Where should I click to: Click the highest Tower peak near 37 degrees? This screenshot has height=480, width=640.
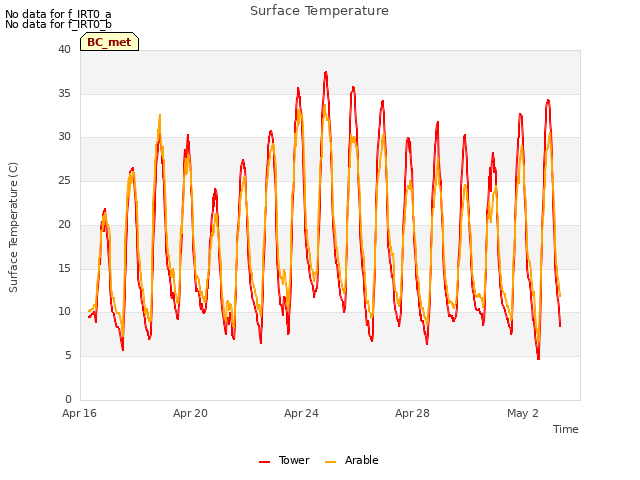coord(326,73)
